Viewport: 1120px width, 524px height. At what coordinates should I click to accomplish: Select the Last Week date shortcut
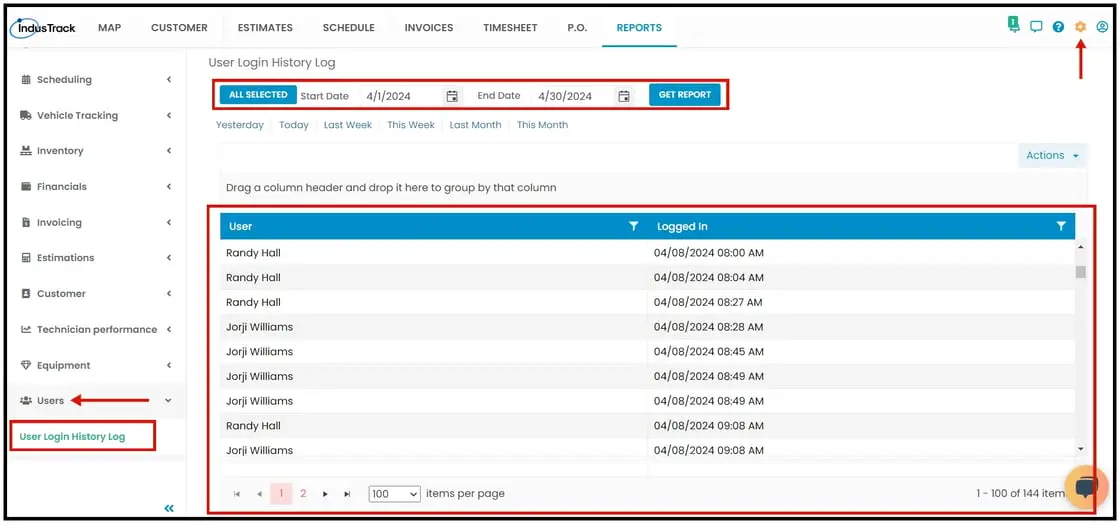pos(348,125)
